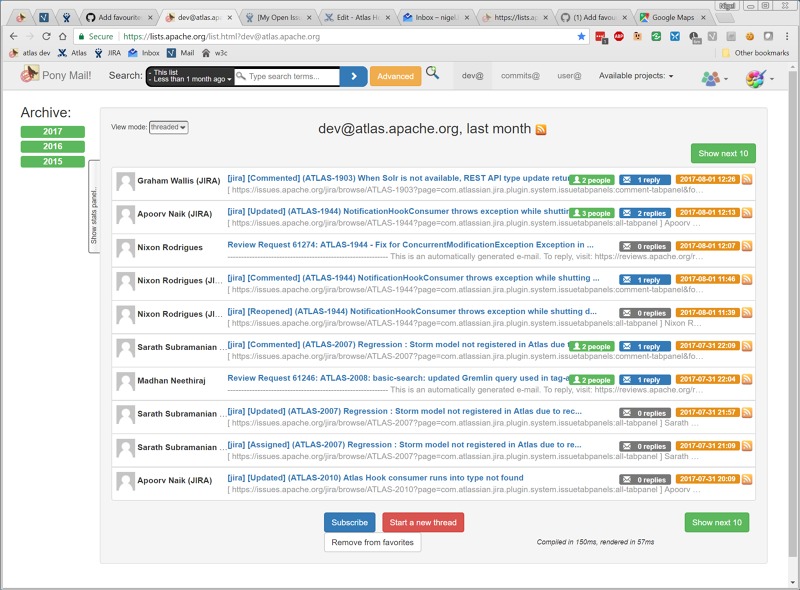The height and width of the screenshot is (590, 800).
Task: Open the search timespan 'This list' dropdown
Action: click(x=190, y=76)
